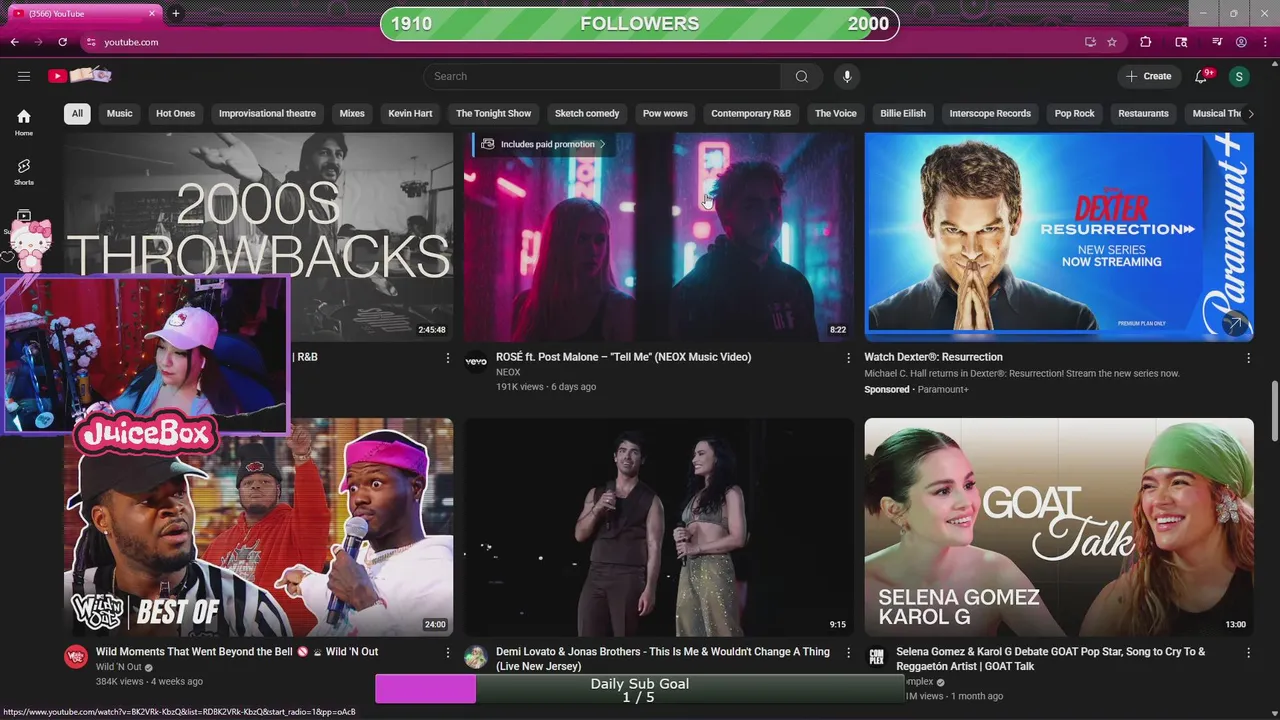
Task: Select the Improvisational theatre chip
Action: pyautogui.click(x=267, y=113)
